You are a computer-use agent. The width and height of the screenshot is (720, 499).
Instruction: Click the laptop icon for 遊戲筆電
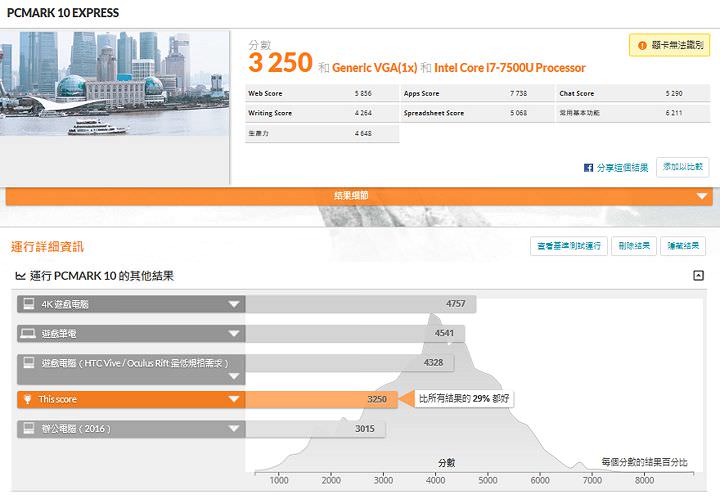coord(26,333)
